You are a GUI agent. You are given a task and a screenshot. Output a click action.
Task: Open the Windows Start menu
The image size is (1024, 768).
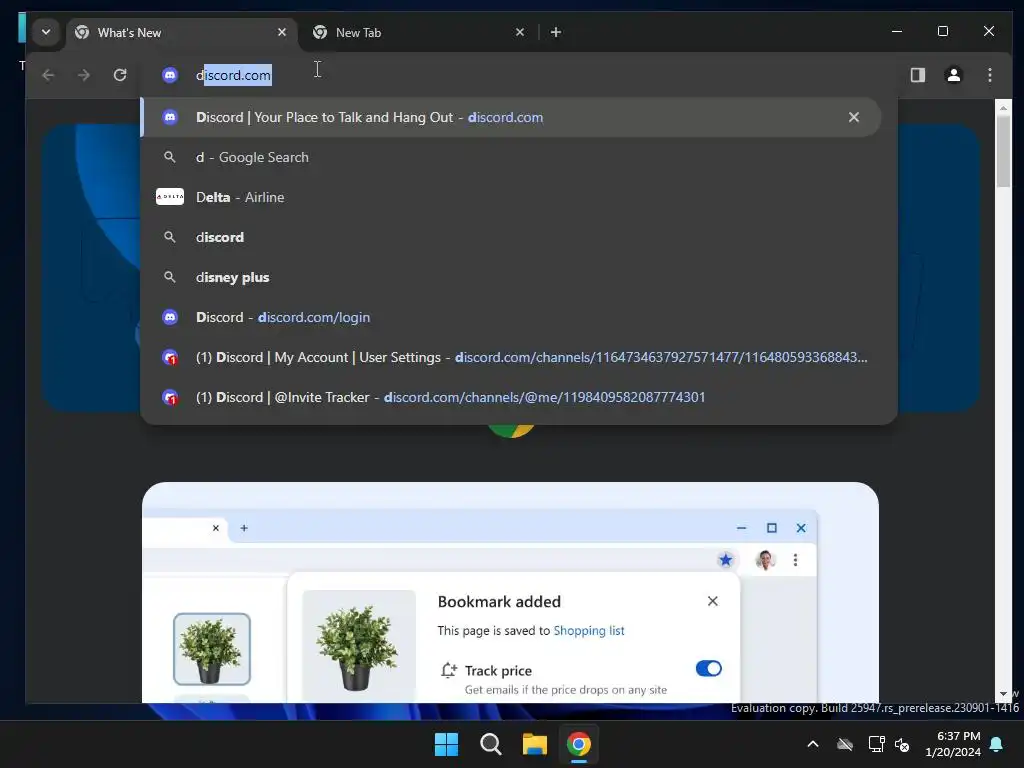click(x=447, y=744)
